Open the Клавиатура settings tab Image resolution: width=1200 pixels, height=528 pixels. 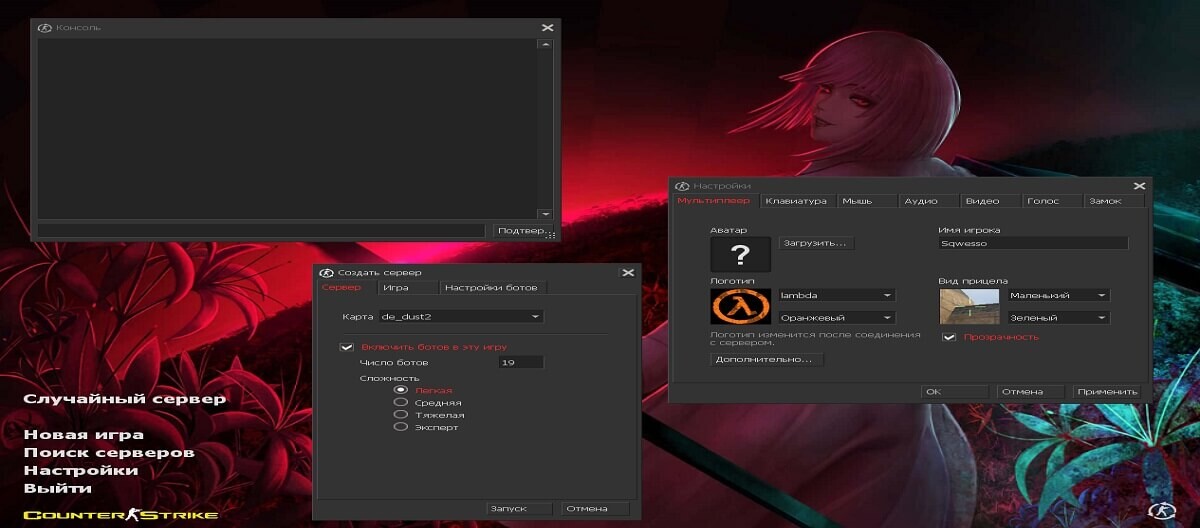(796, 201)
